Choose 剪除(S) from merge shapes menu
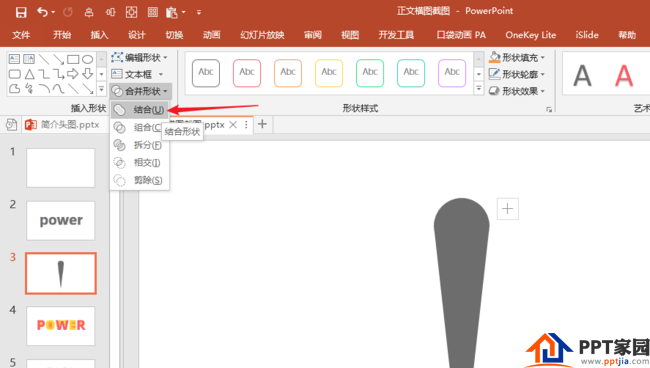Screen dimensions: 650x368 (139, 180)
